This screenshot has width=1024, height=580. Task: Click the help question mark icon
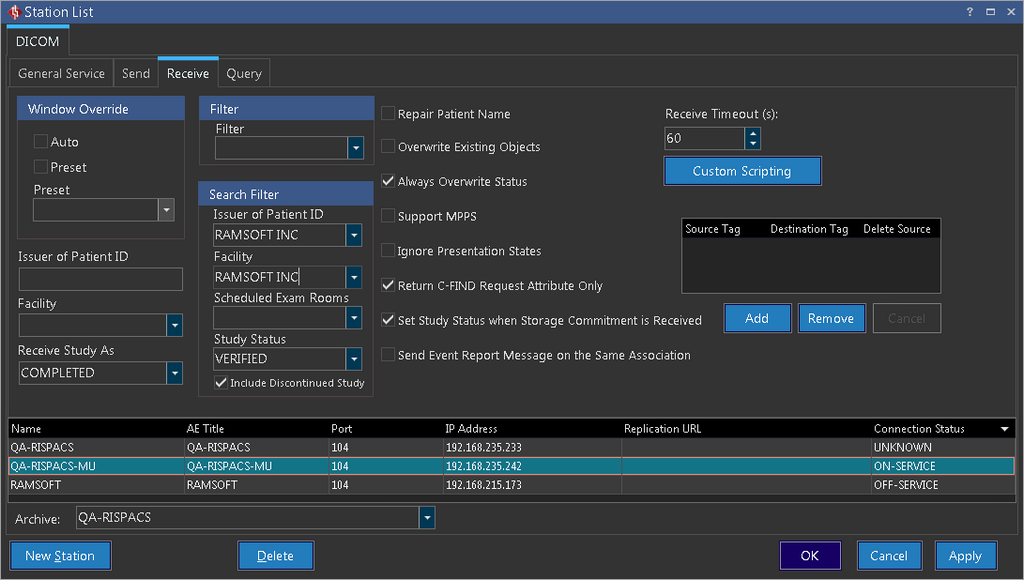click(969, 11)
